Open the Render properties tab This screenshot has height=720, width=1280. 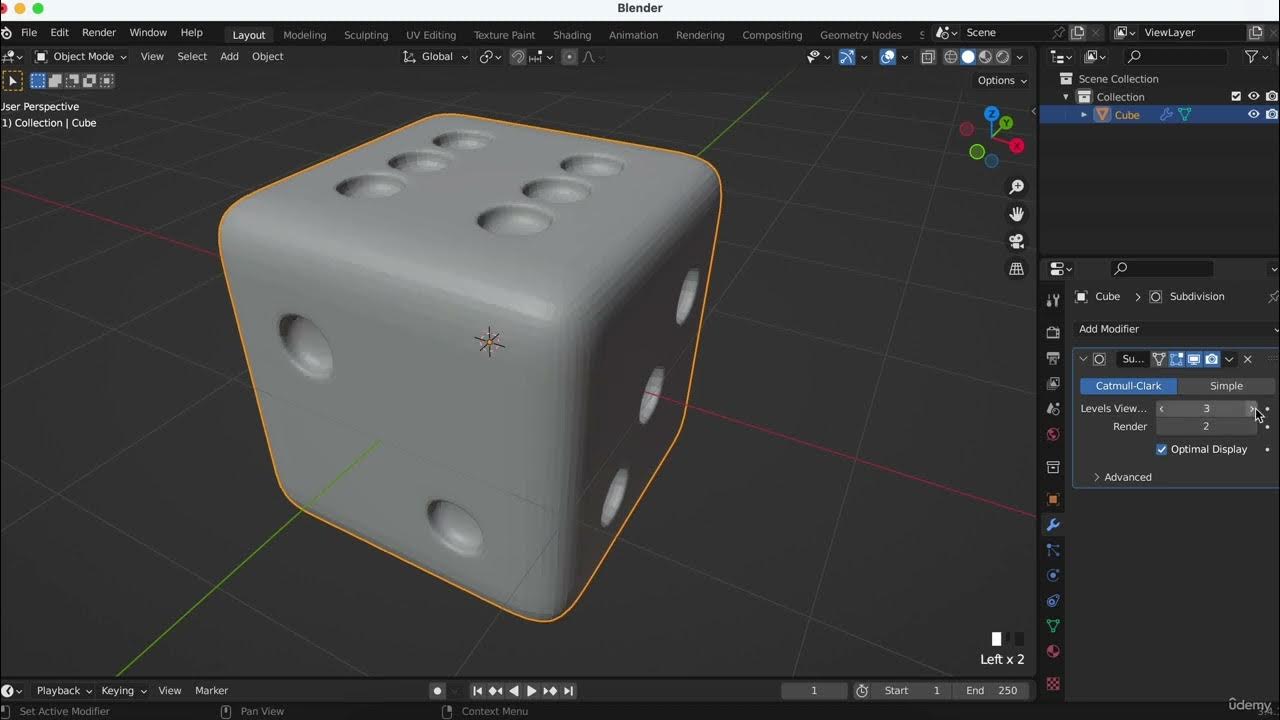[1053, 332]
